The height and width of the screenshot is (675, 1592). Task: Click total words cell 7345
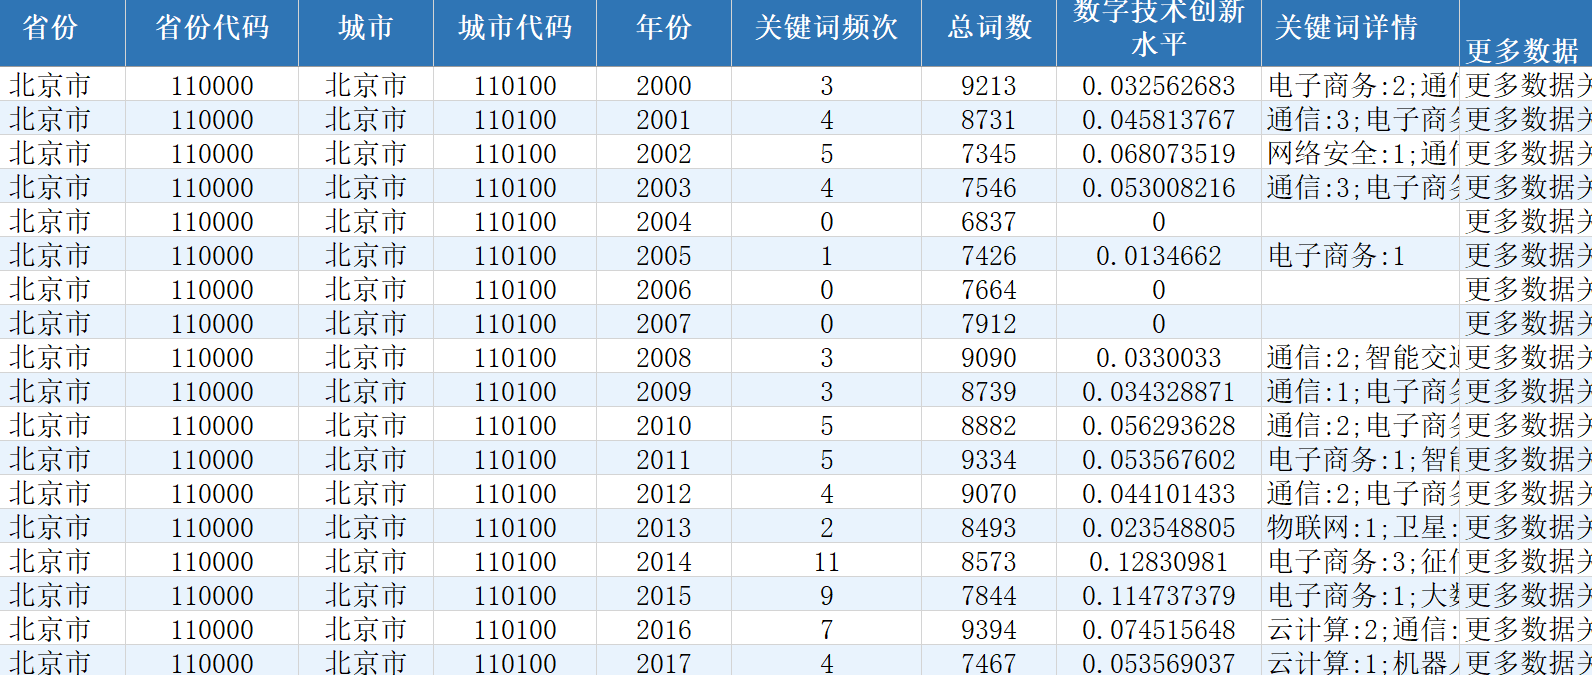989,154
